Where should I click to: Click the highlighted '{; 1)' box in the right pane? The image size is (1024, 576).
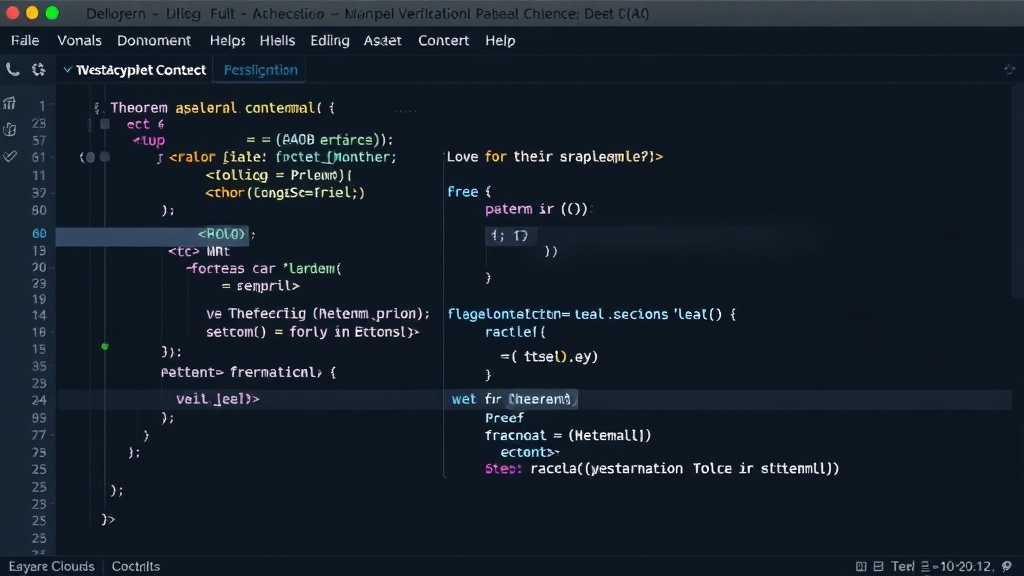(x=509, y=235)
